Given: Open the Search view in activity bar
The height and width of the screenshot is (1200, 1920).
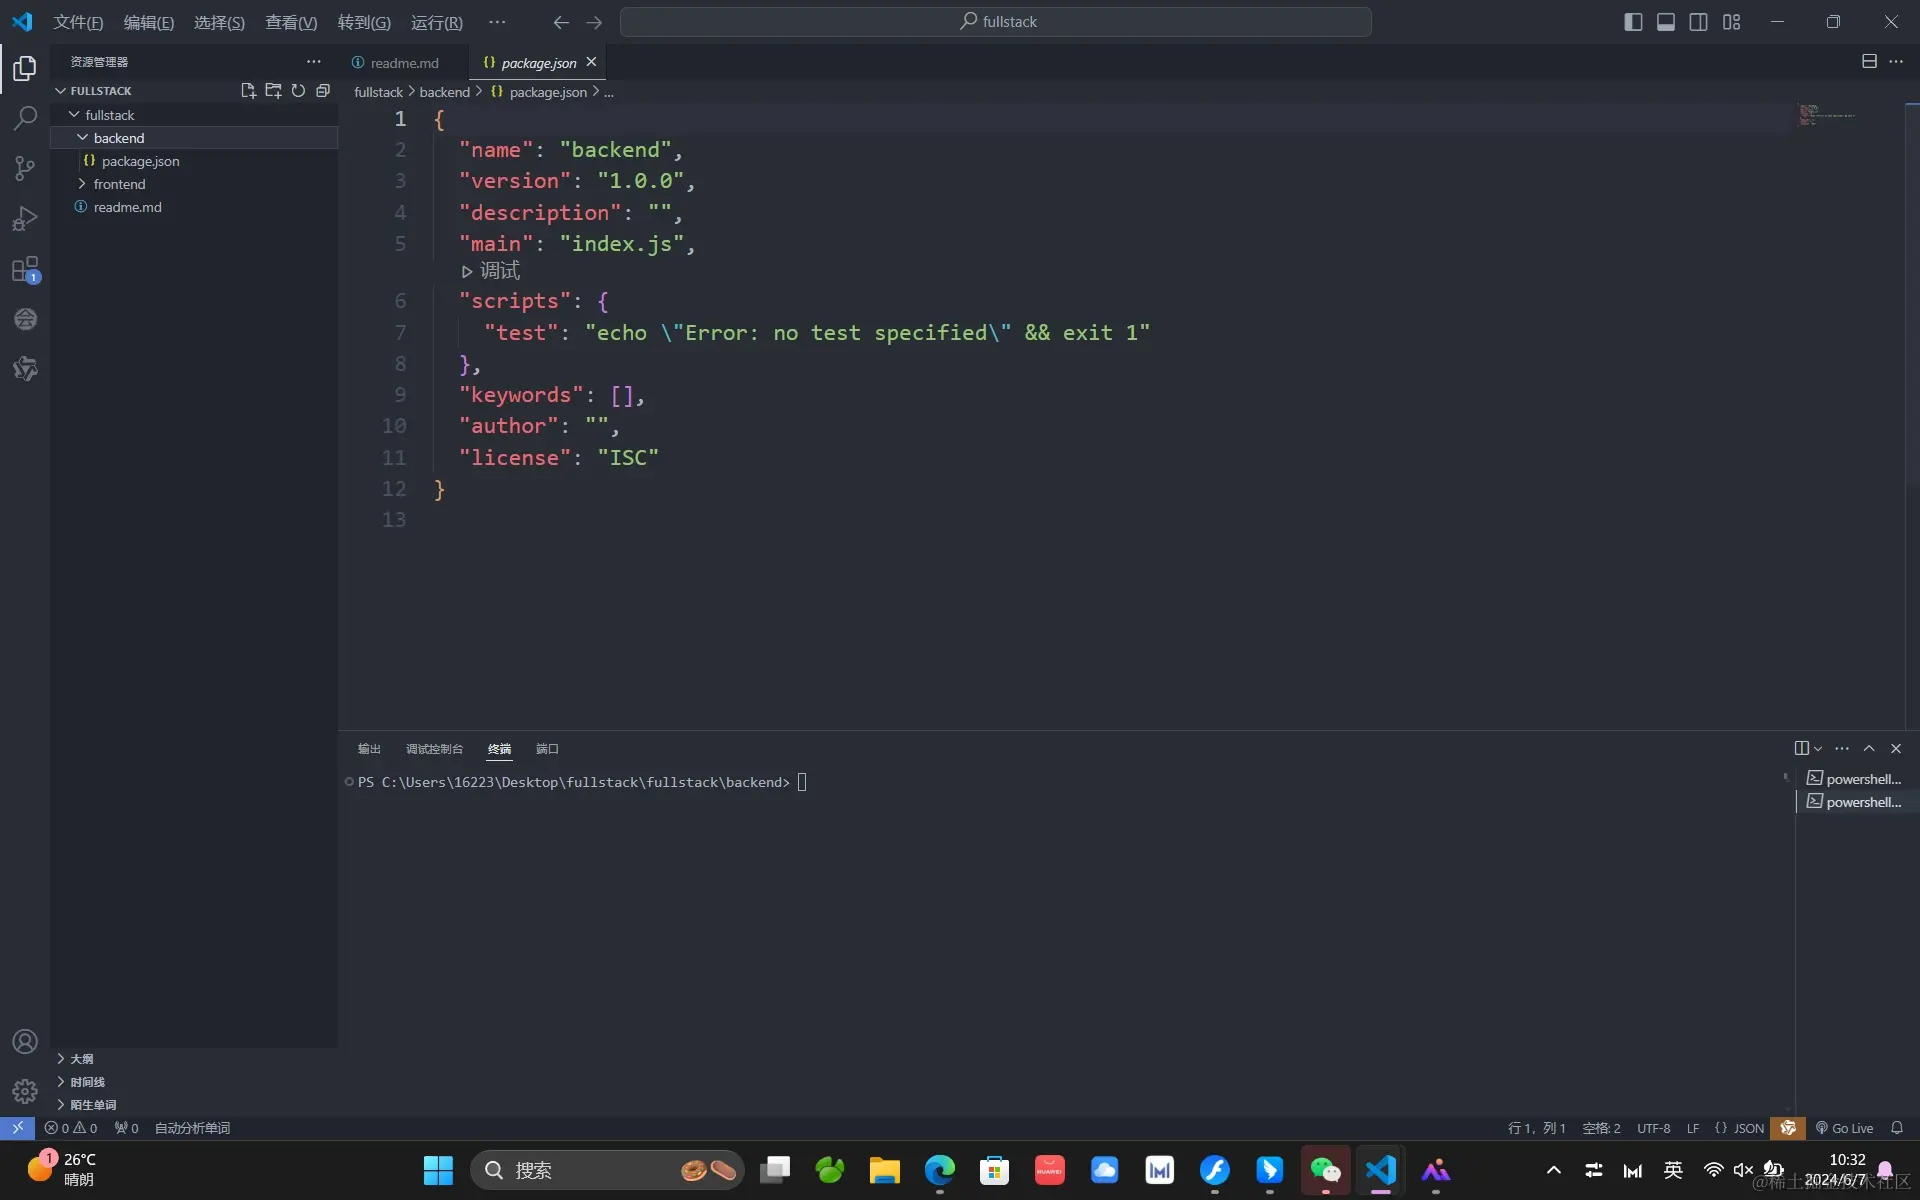Looking at the screenshot, I should point(25,118).
